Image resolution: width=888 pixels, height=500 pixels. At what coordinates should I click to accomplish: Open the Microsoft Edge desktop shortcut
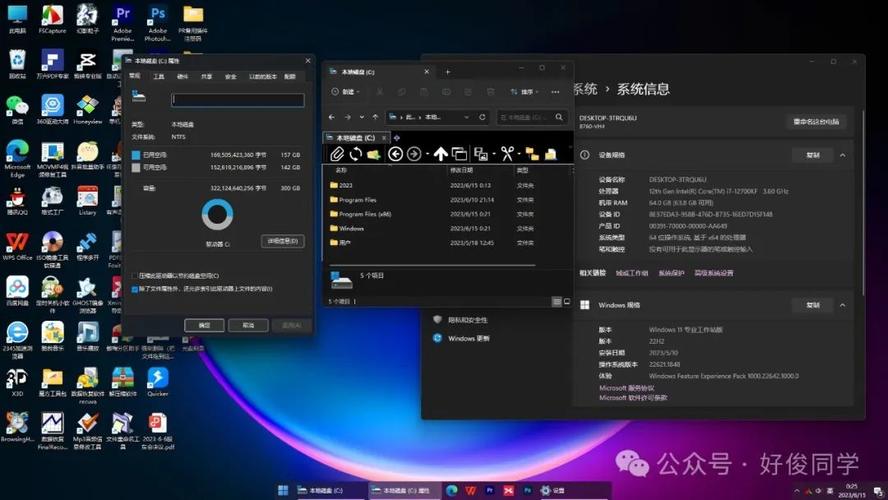(17, 159)
